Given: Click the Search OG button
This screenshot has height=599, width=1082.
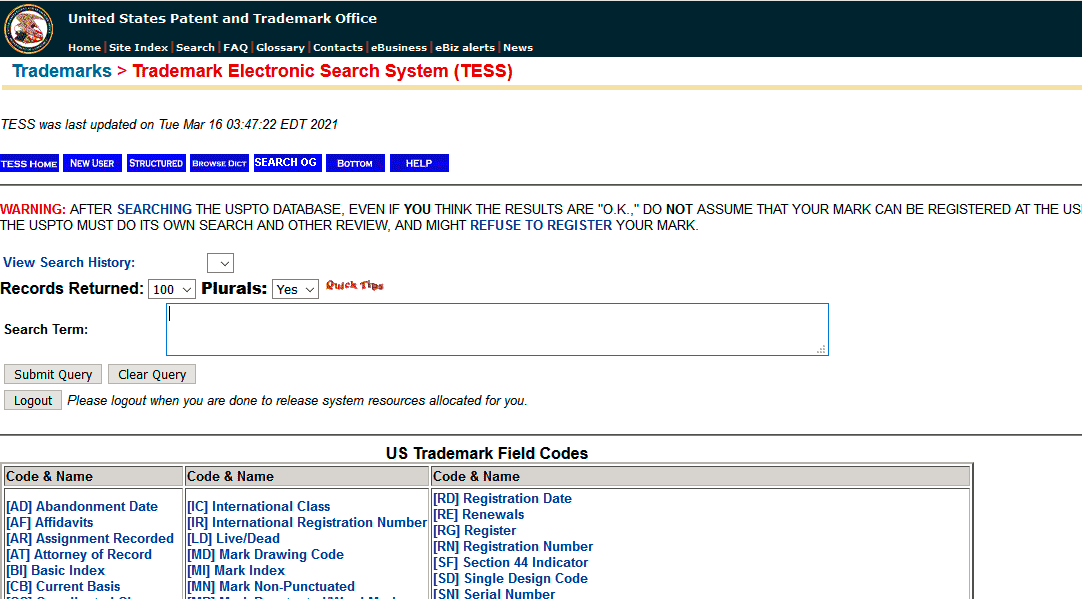Looking at the screenshot, I should click(287, 162).
